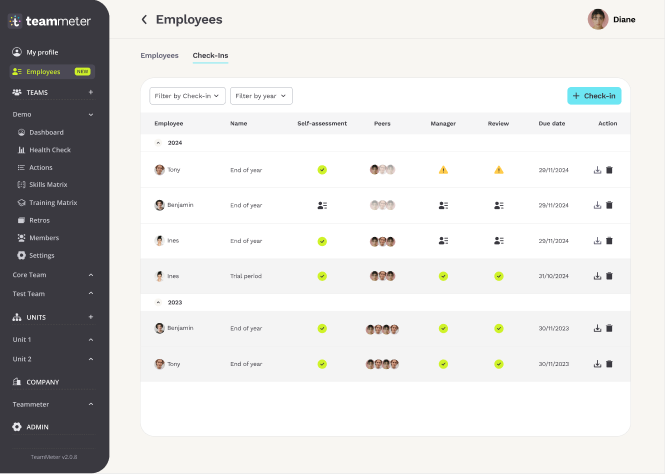Download Tony's 2024 End of year check-in
The width and height of the screenshot is (665, 474).
[x=597, y=170]
